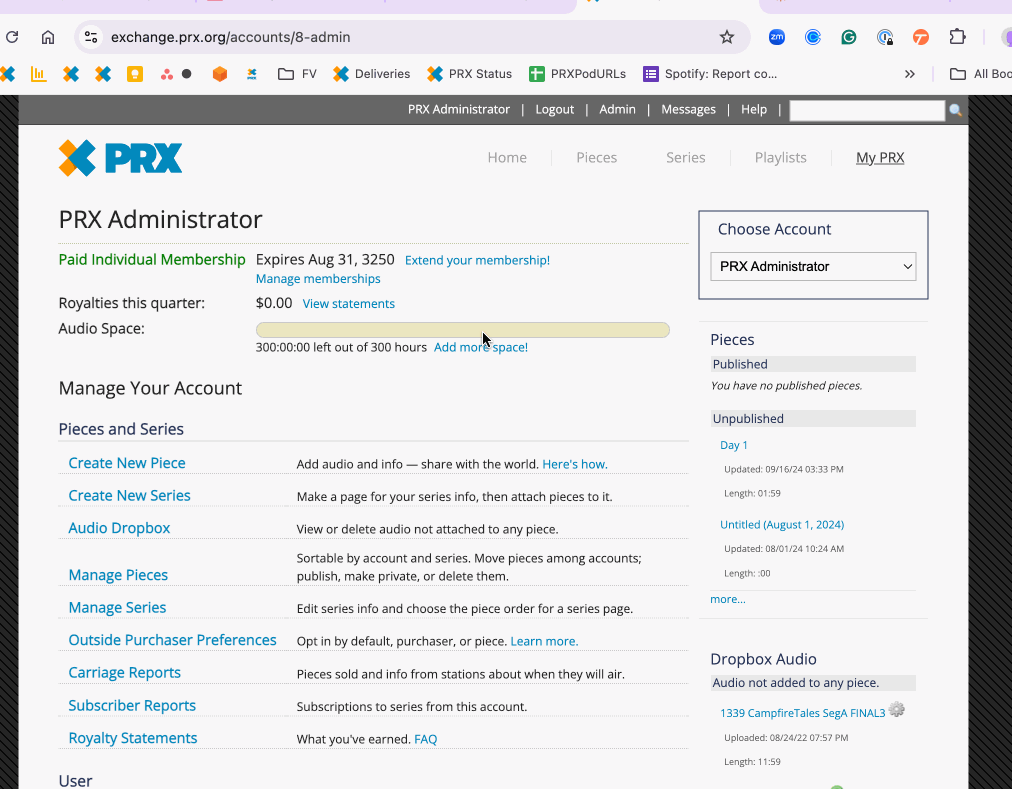Open the Choose Account dropdown
Viewport: 1012px width, 789px height.
click(x=813, y=267)
